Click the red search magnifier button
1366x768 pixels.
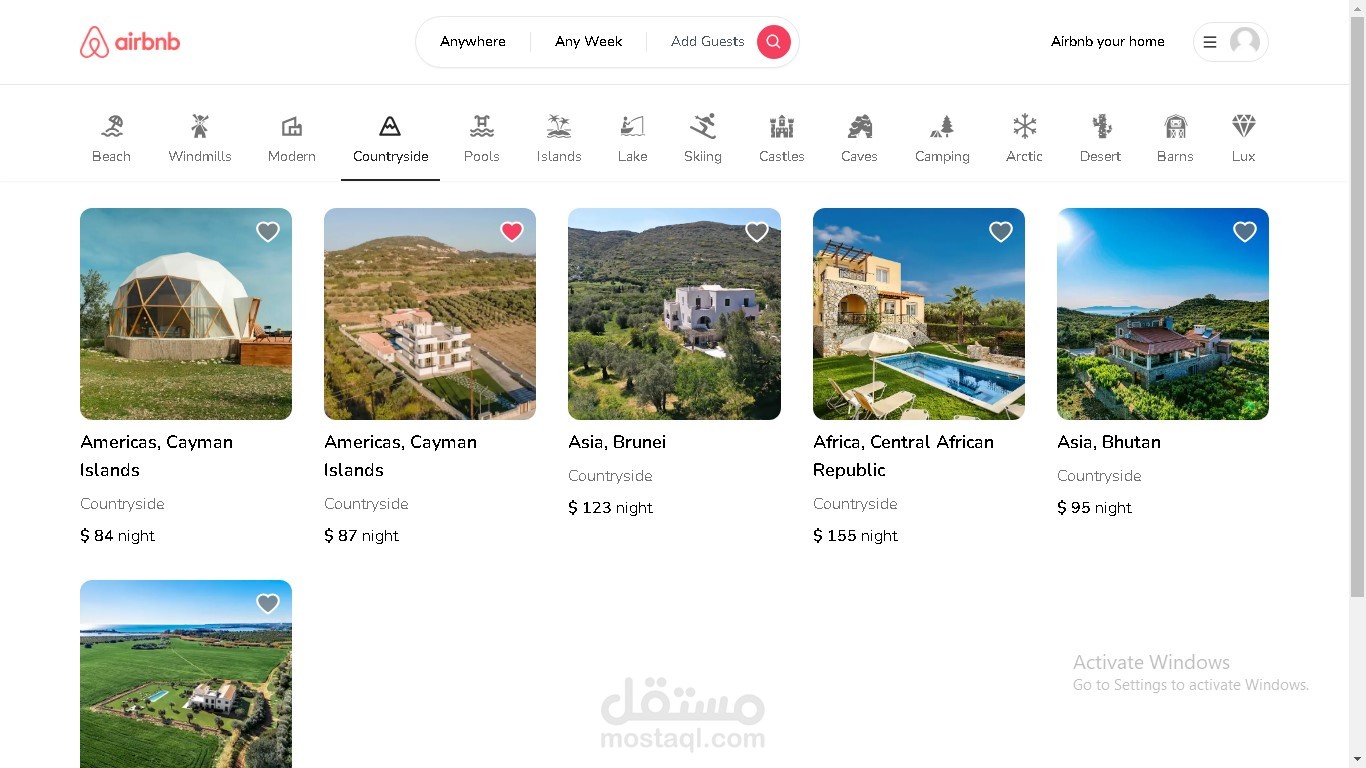[x=773, y=42]
